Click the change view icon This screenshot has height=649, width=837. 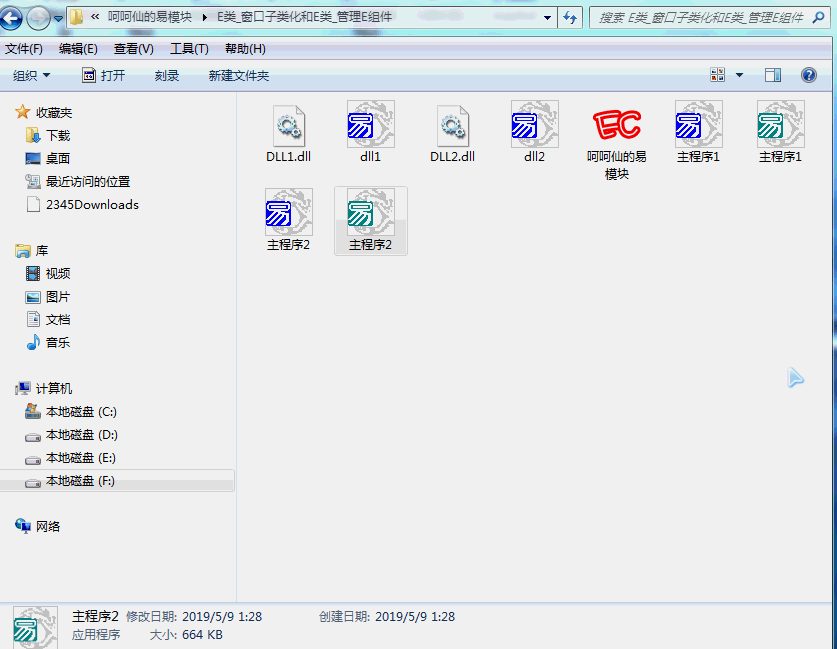pos(717,75)
